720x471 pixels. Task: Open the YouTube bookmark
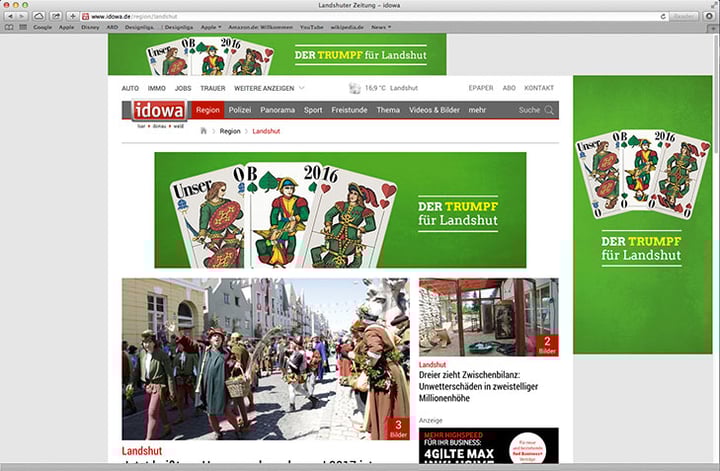pyautogui.click(x=311, y=27)
